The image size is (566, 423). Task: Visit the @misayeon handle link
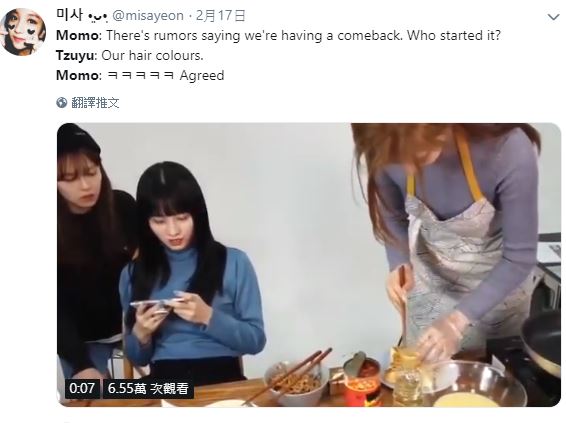148,16
